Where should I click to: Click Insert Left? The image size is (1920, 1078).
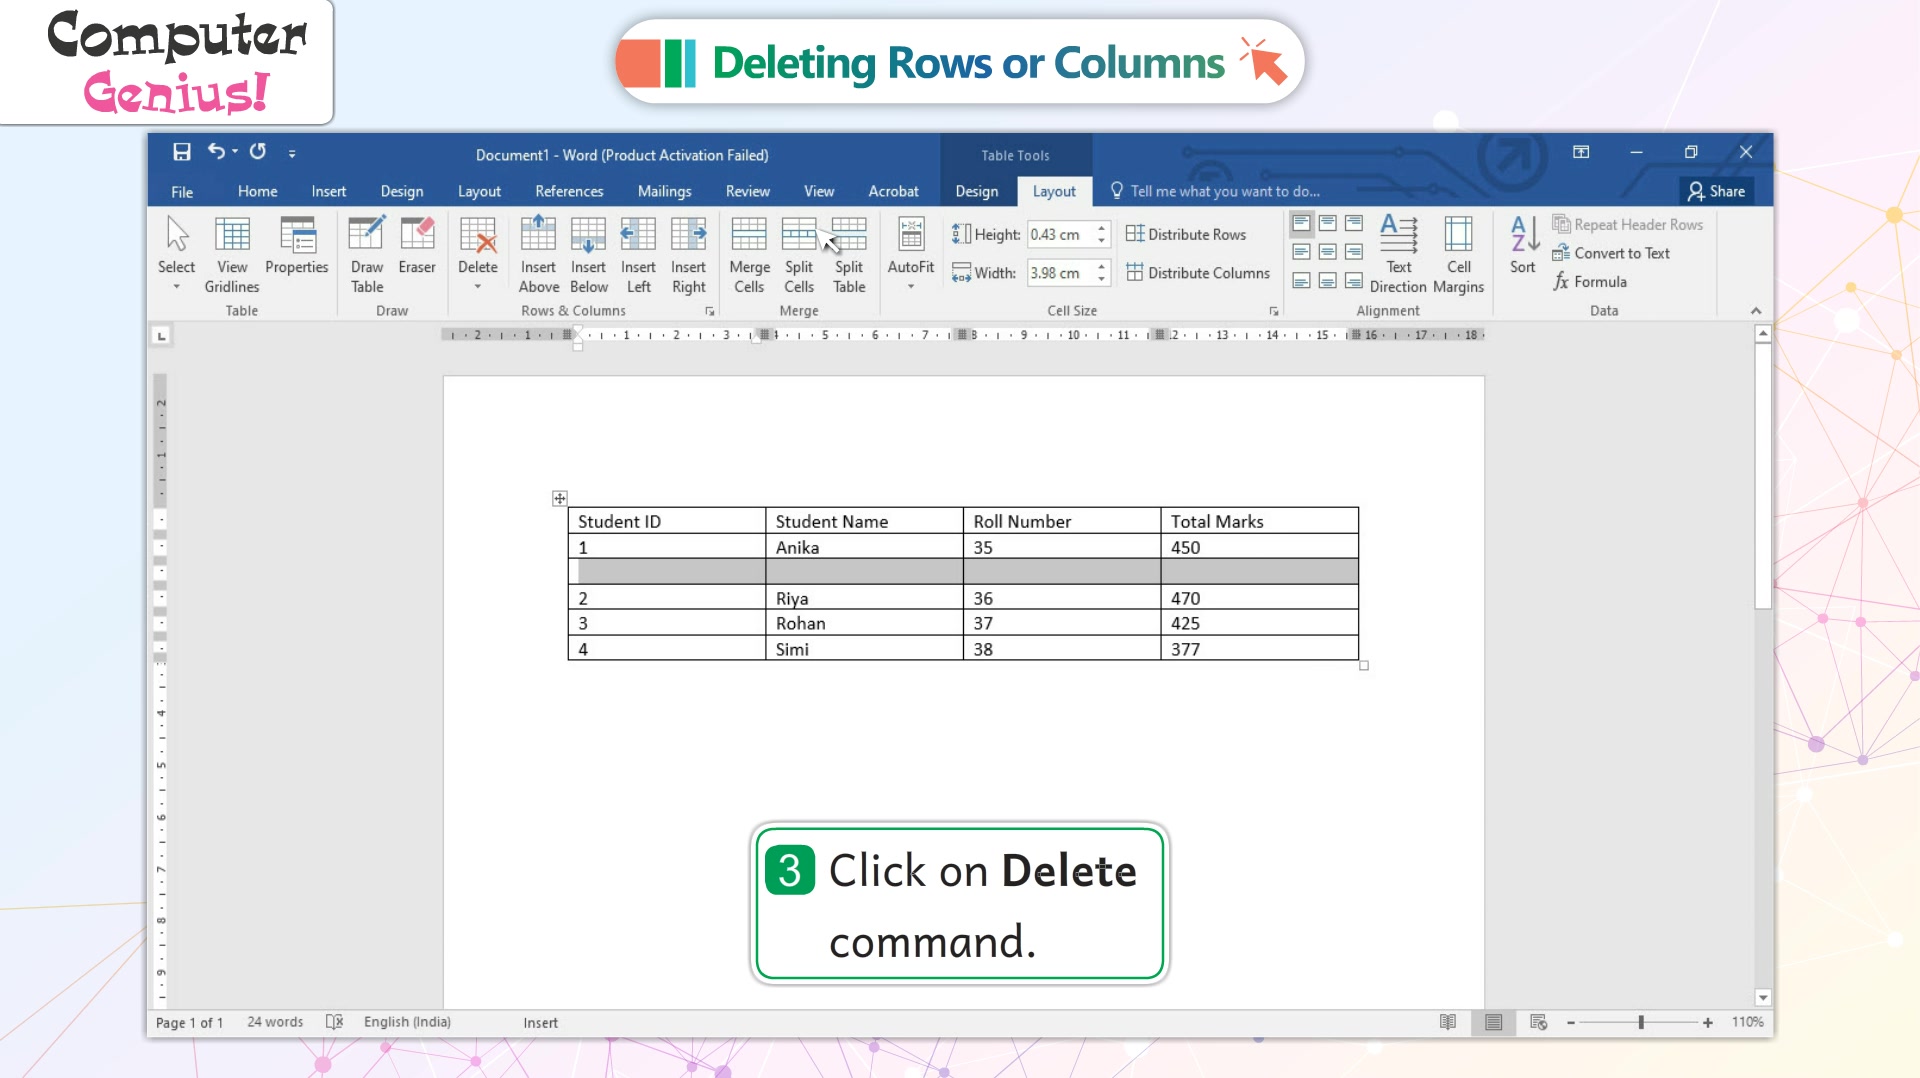coord(638,255)
